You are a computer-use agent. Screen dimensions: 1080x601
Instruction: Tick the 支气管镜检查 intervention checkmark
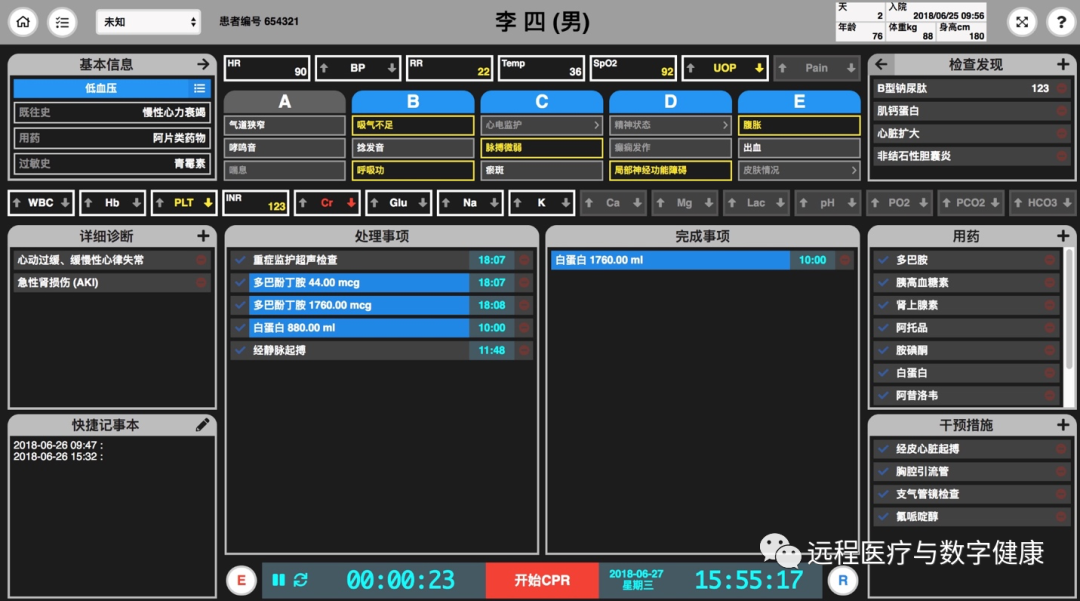pos(884,494)
